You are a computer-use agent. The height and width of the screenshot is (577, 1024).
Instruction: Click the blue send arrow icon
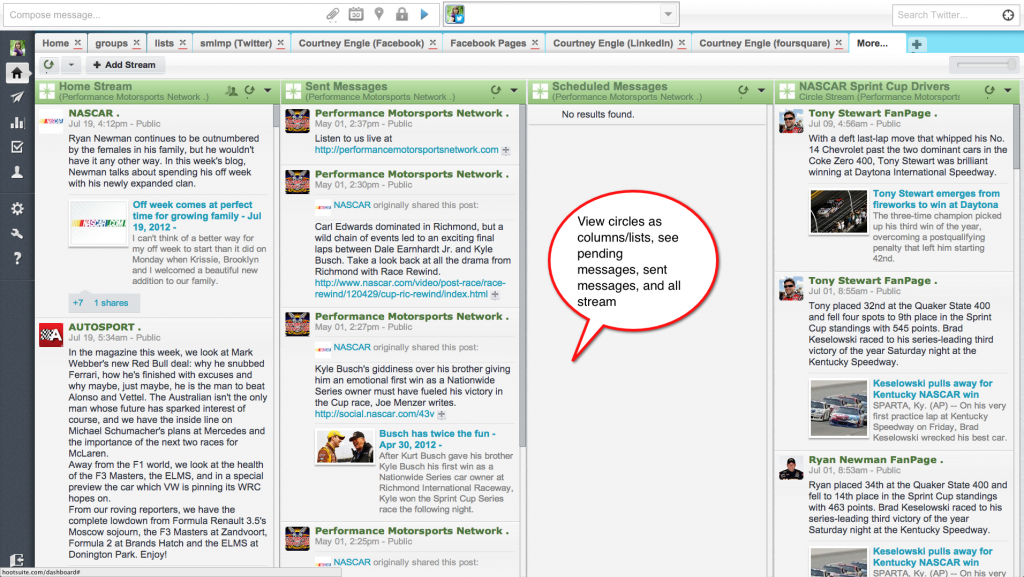click(x=424, y=14)
